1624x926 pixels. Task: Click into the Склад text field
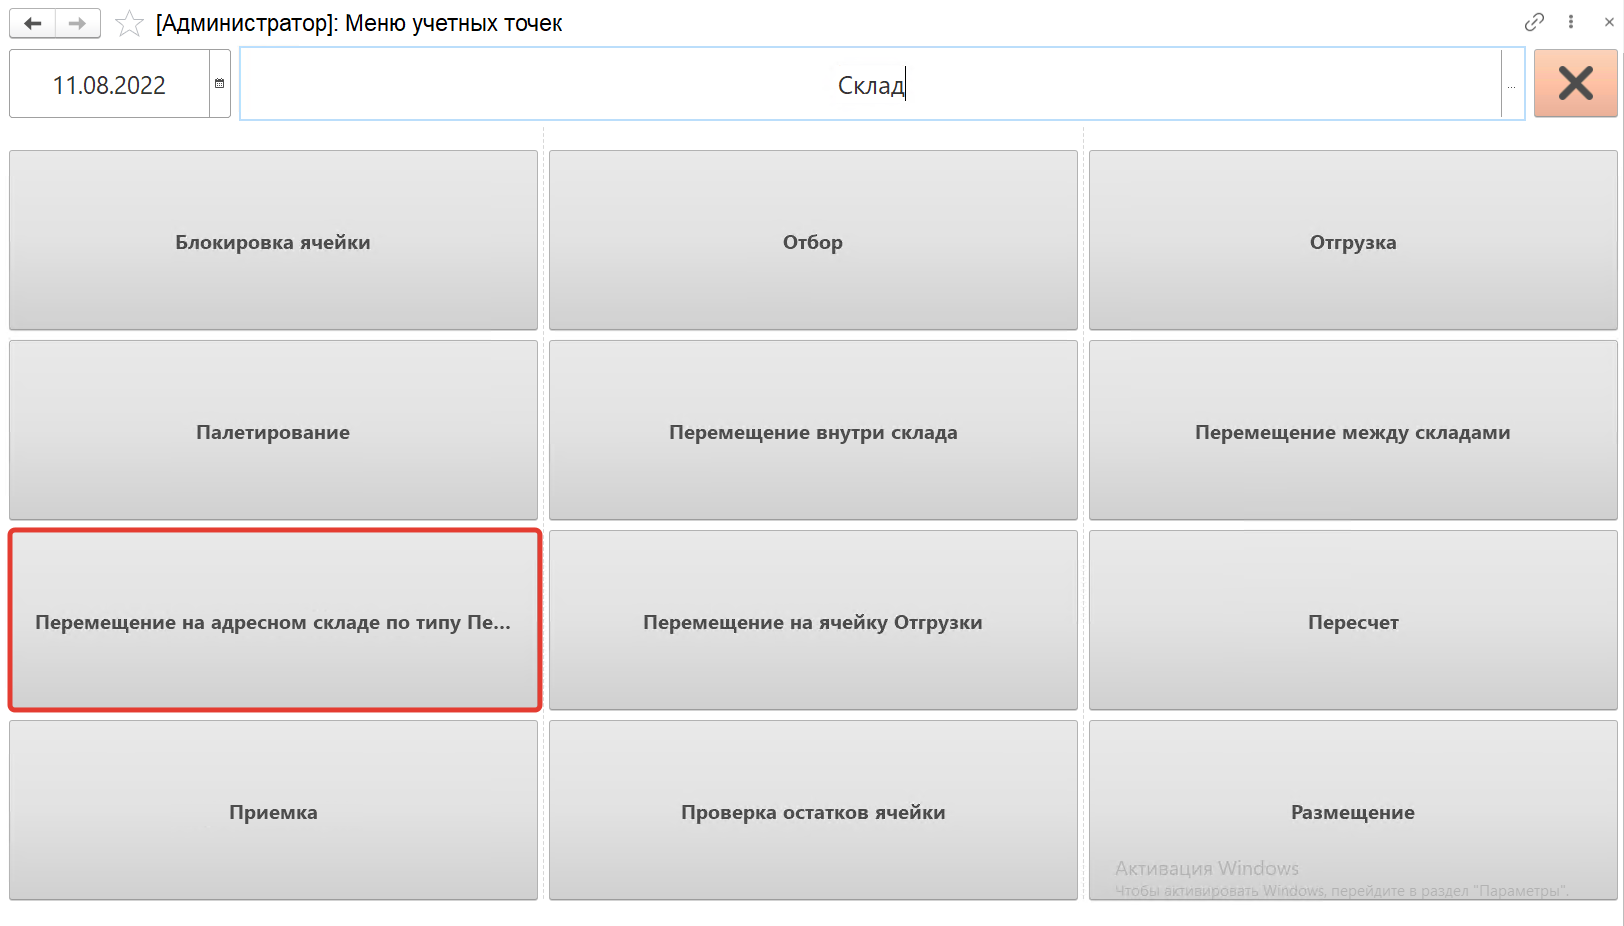[x=870, y=85]
